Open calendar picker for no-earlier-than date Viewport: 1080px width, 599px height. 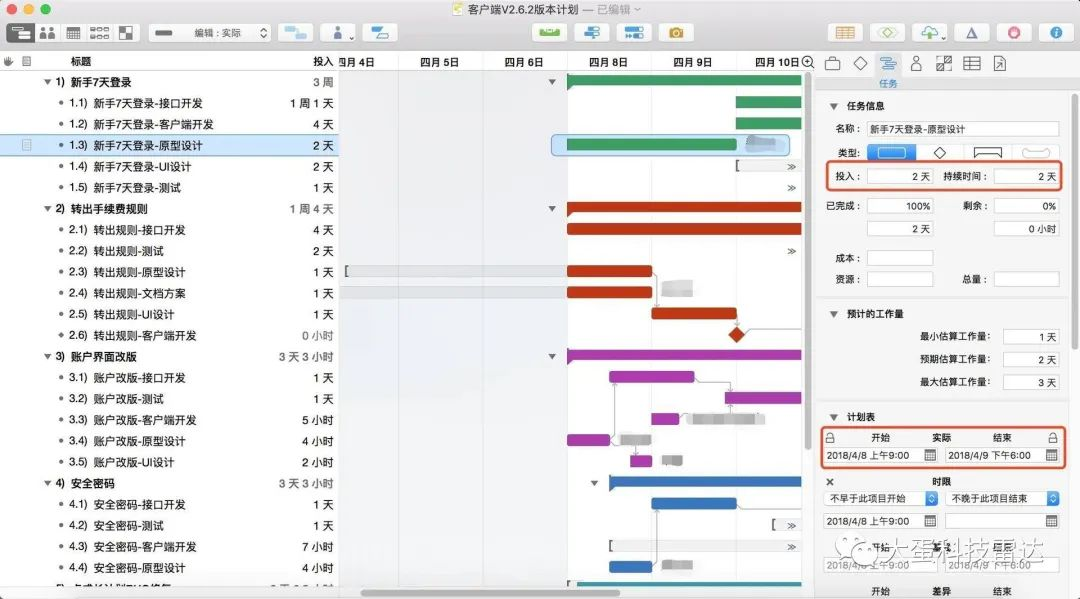click(x=930, y=521)
